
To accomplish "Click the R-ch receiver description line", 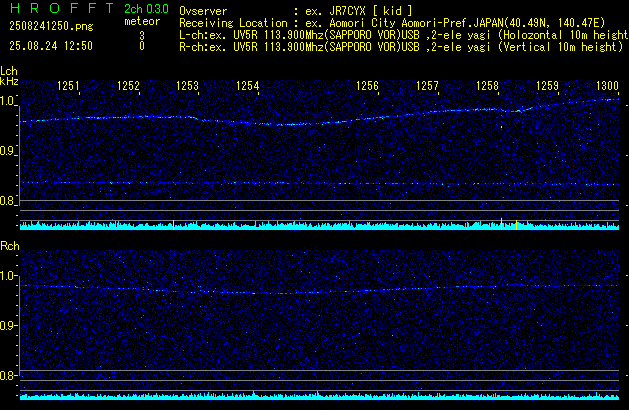I will pyautogui.click(x=401, y=47).
